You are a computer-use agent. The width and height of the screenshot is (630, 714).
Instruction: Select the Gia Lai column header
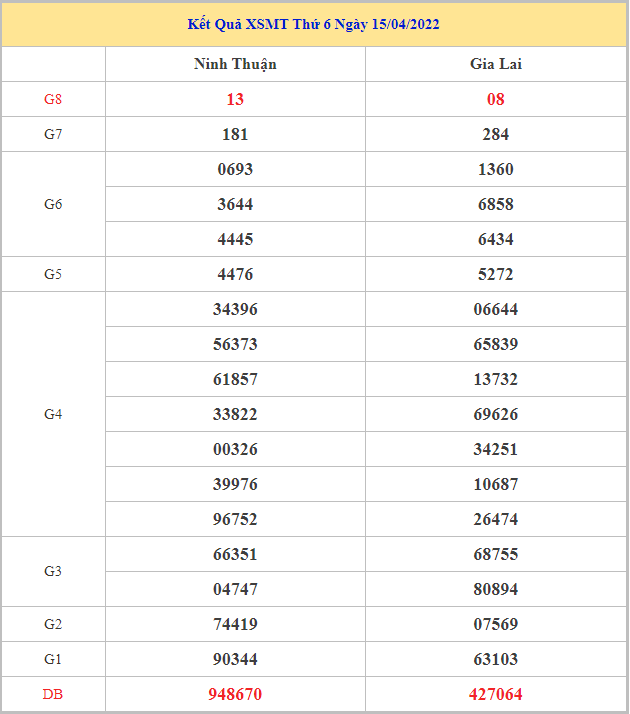point(496,64)
